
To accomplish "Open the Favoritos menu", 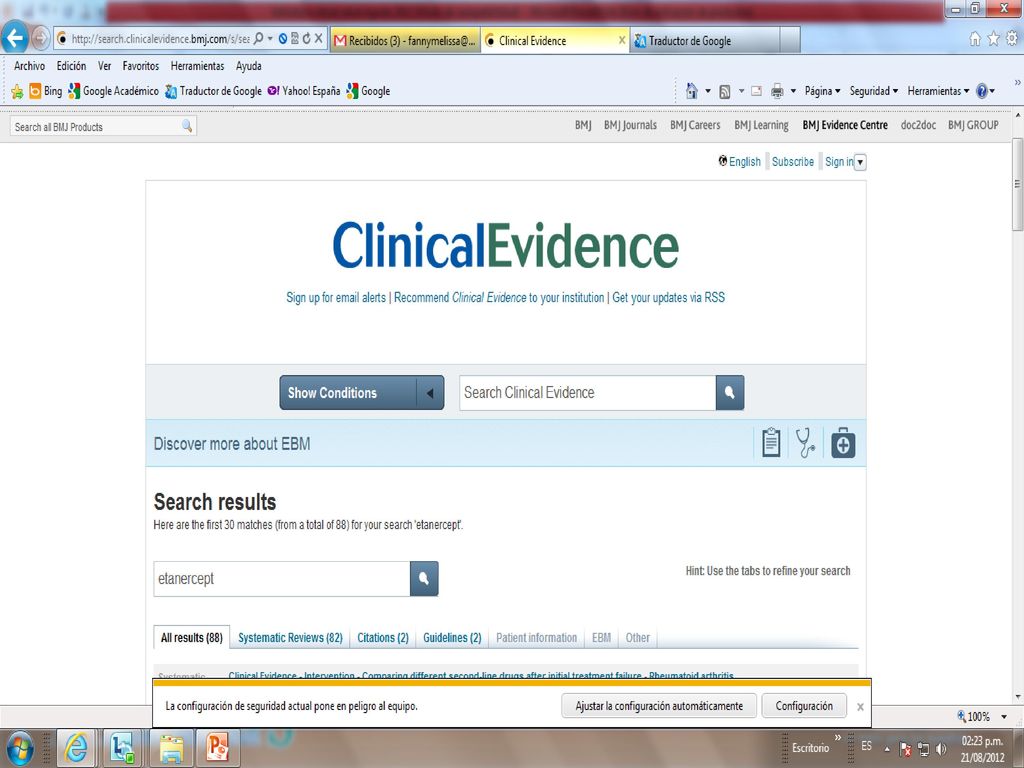I will point(140,66).
